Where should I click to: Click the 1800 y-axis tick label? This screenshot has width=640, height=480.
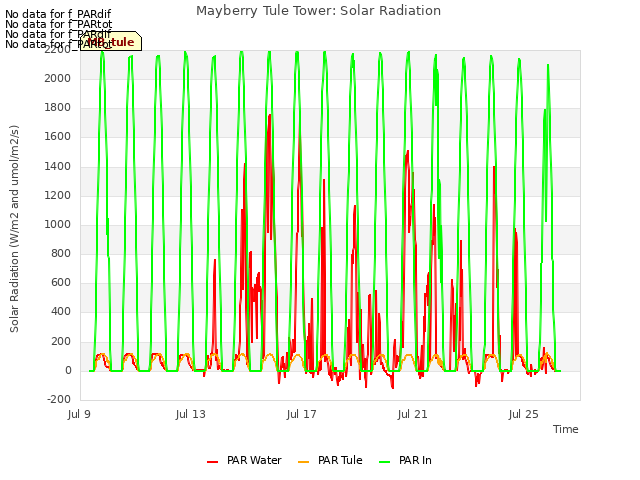coord(58,108)
